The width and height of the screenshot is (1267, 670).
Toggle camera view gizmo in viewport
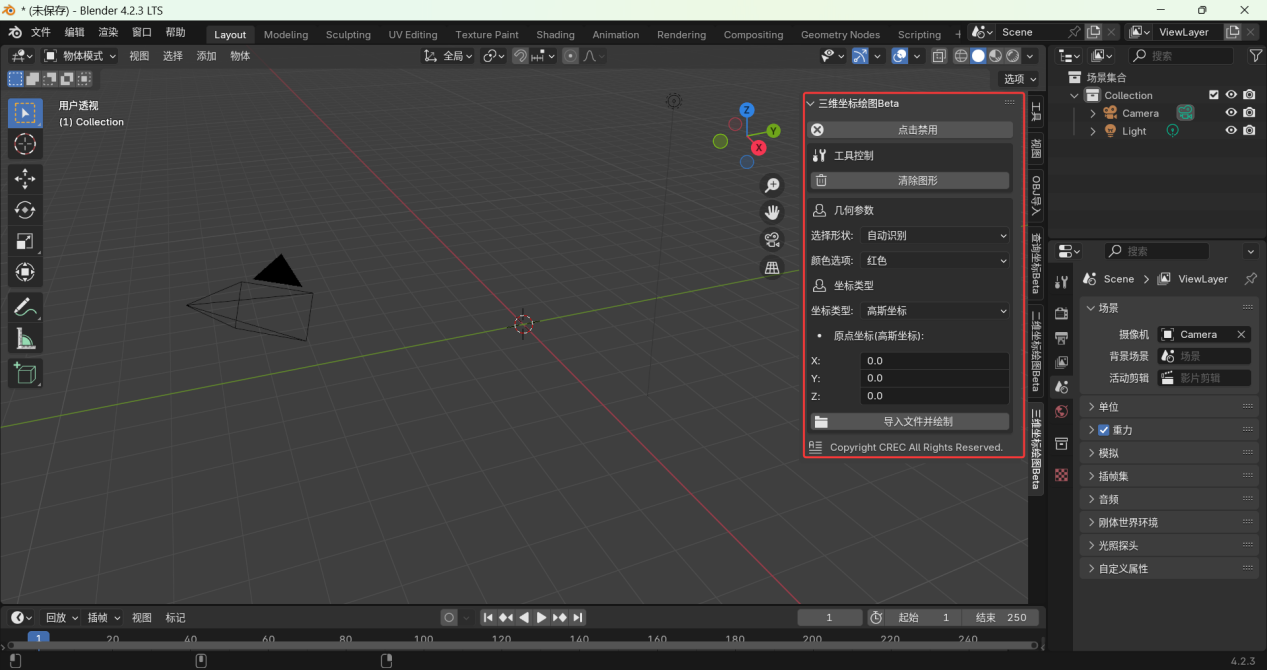tap(772, 240)
